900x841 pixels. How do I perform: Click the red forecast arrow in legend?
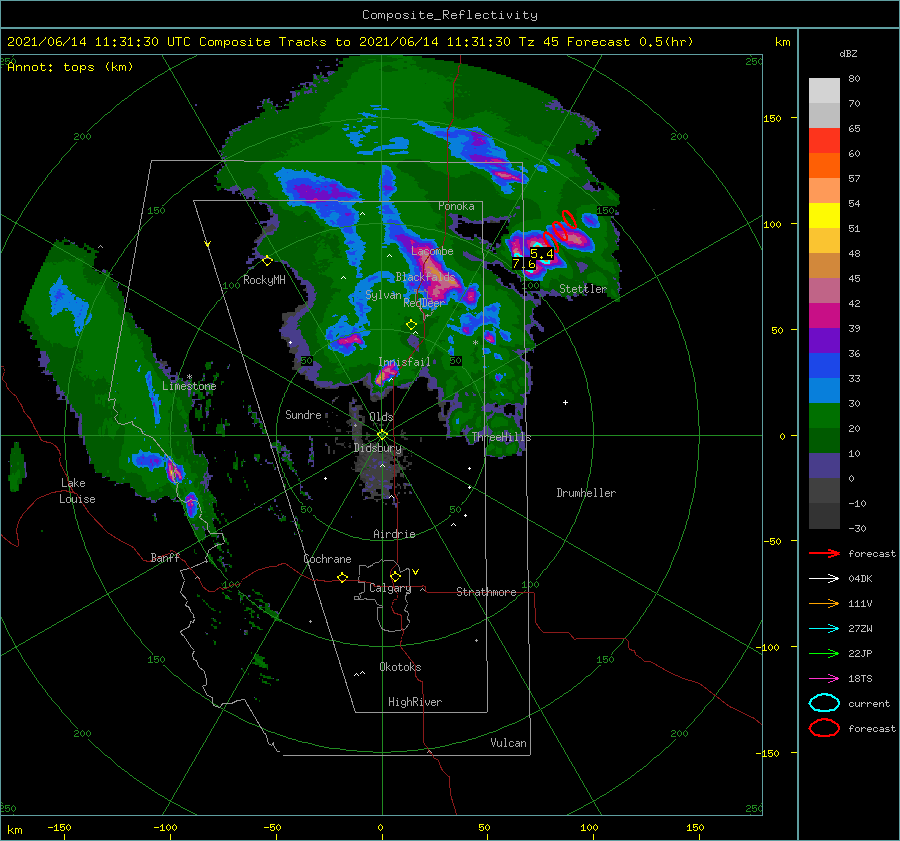point(824,553)
